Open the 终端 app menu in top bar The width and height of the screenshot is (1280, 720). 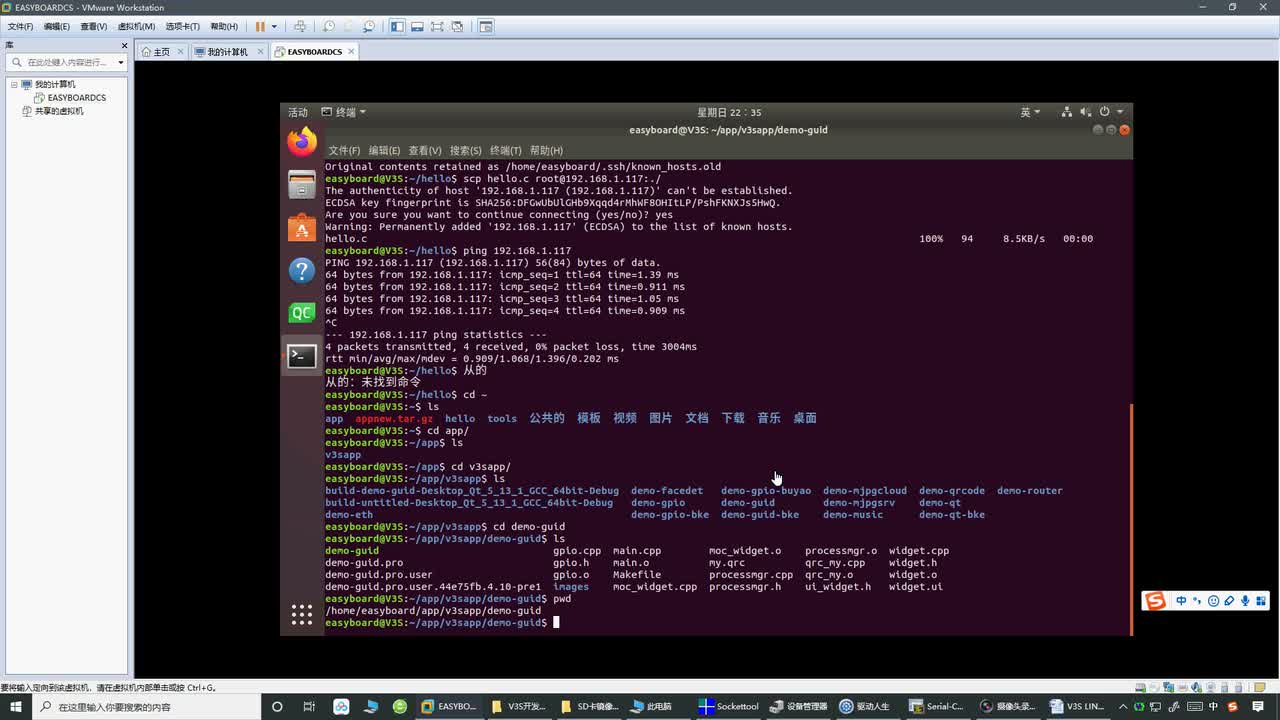pos(344,112)
